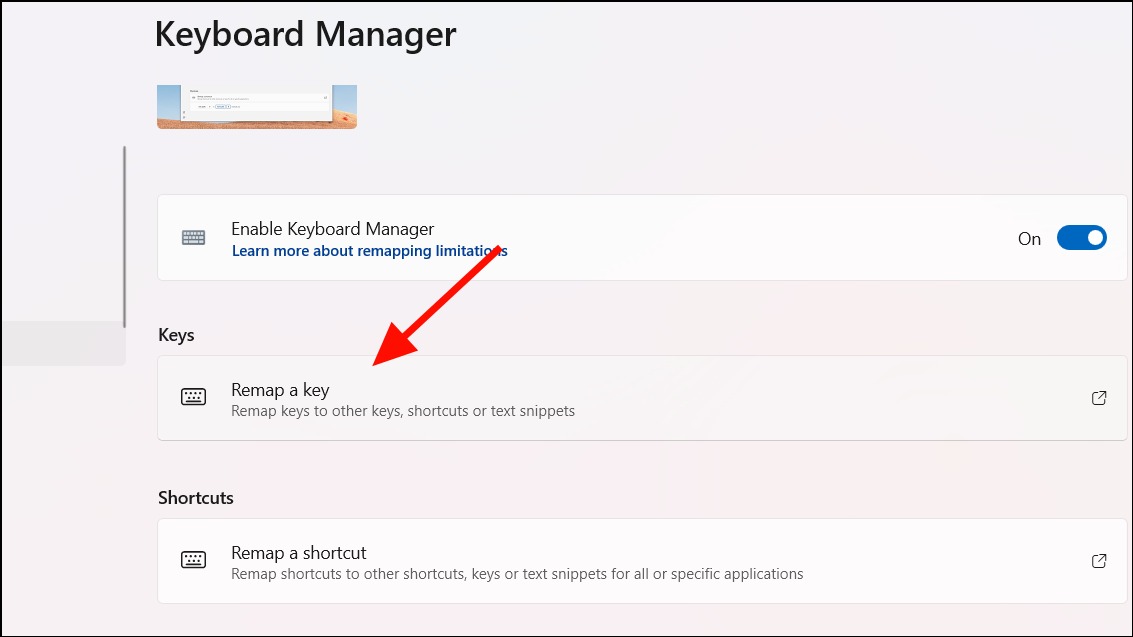
Task: Click the keyboard icon beside Enable Keyboard Manager
Action: 193,238
